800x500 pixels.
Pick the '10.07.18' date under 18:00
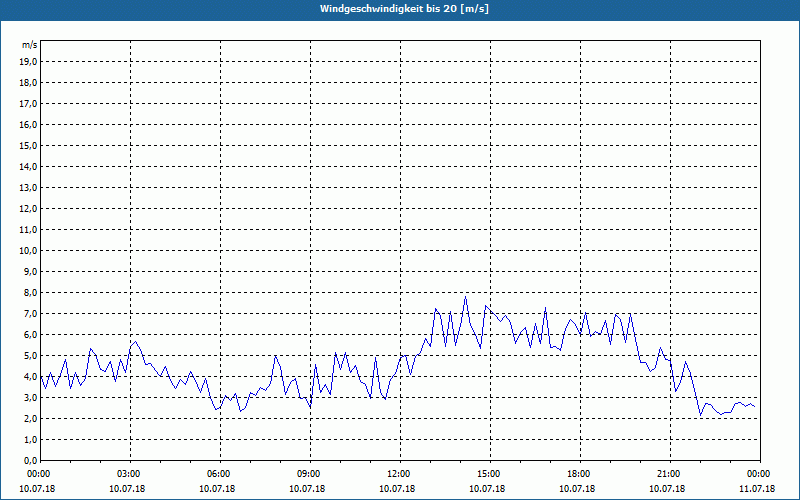point(577,489)
